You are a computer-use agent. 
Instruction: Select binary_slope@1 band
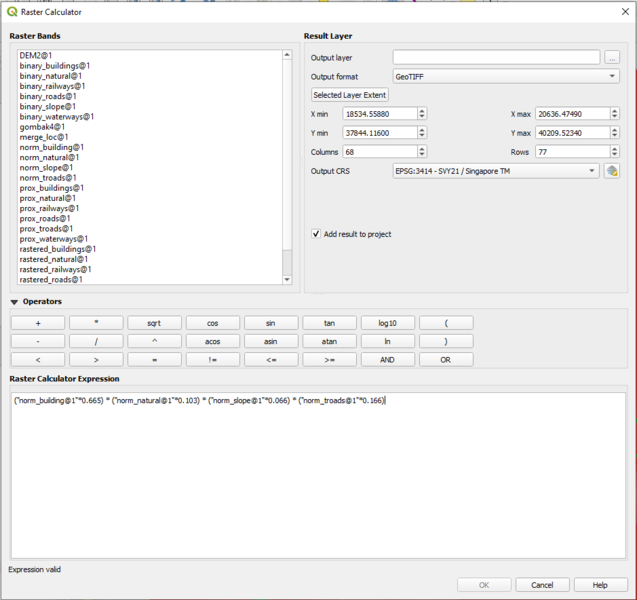click(x=48, y=106)
